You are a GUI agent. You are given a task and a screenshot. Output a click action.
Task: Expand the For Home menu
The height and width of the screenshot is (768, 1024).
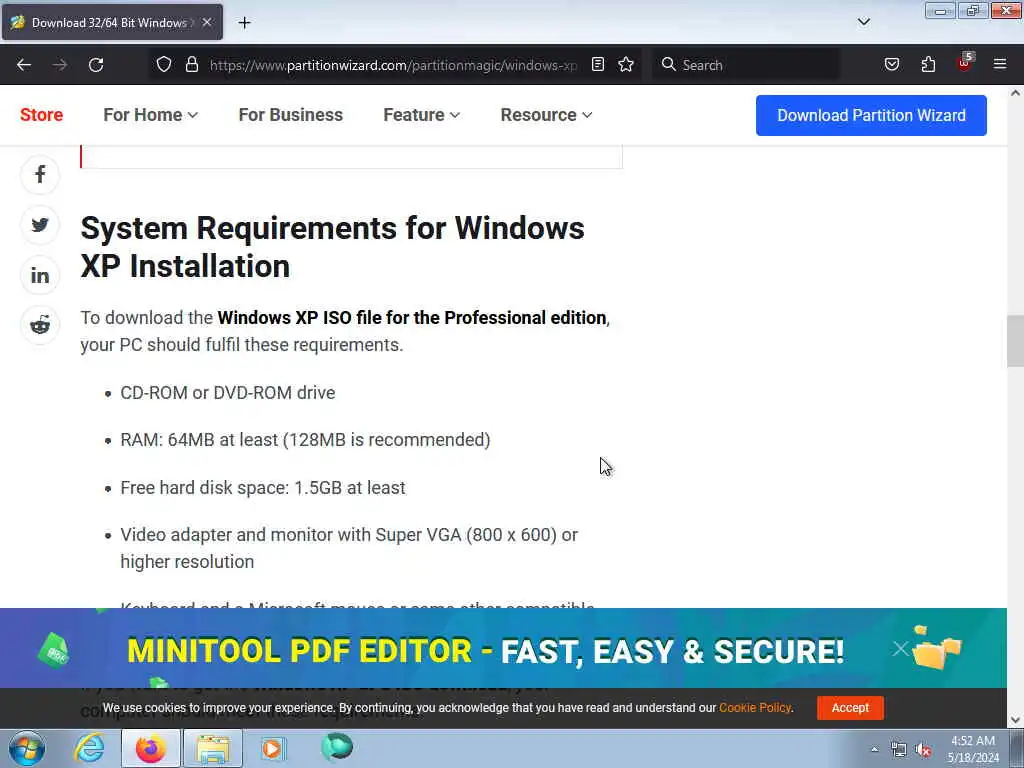(x=150, y=115)
